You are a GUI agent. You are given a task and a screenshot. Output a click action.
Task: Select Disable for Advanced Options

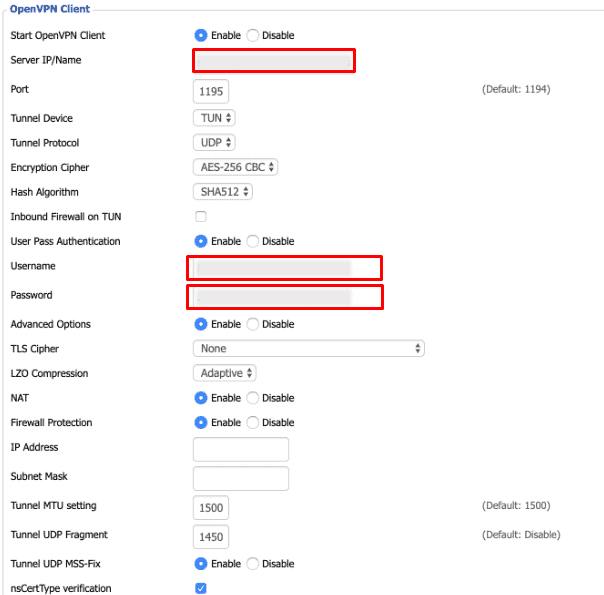pos(252,324)
